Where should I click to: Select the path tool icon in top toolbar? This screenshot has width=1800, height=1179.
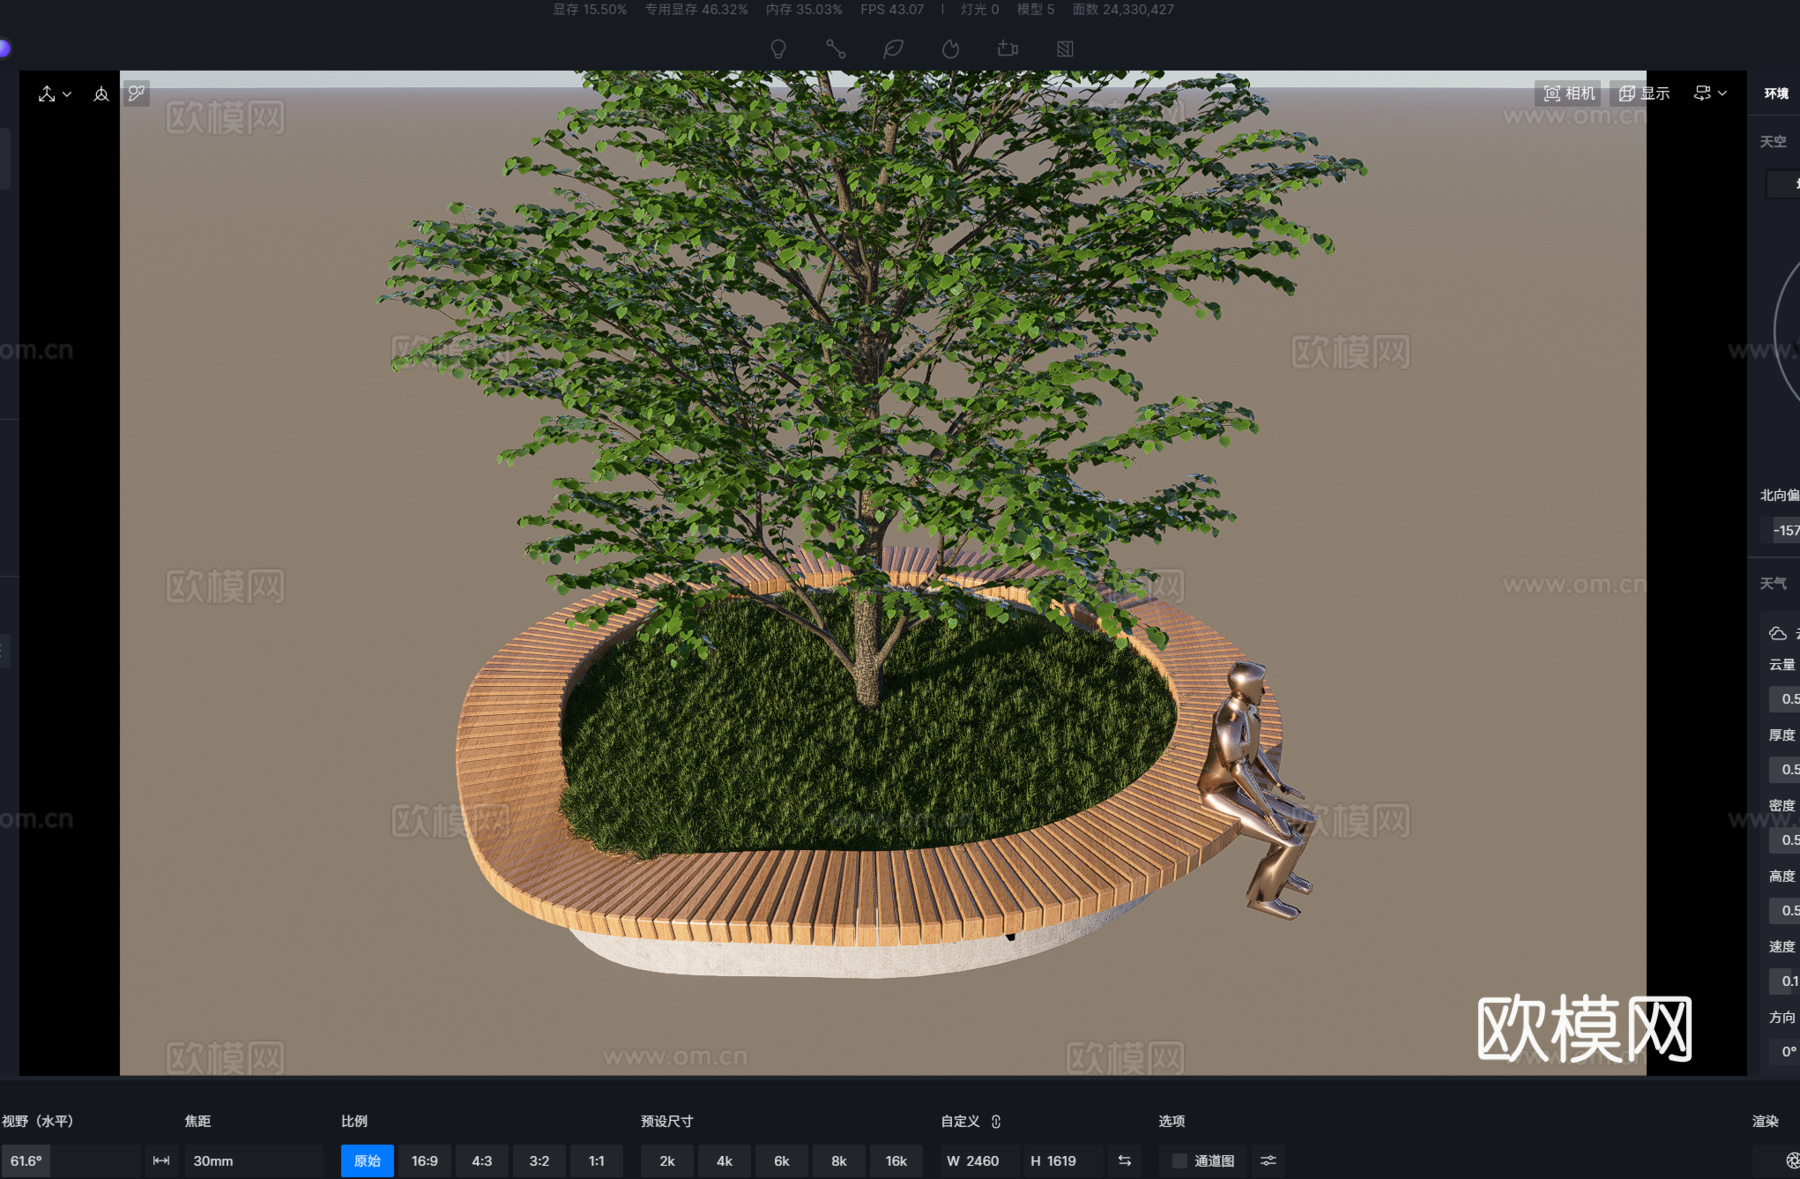click(x=836, y=49)
